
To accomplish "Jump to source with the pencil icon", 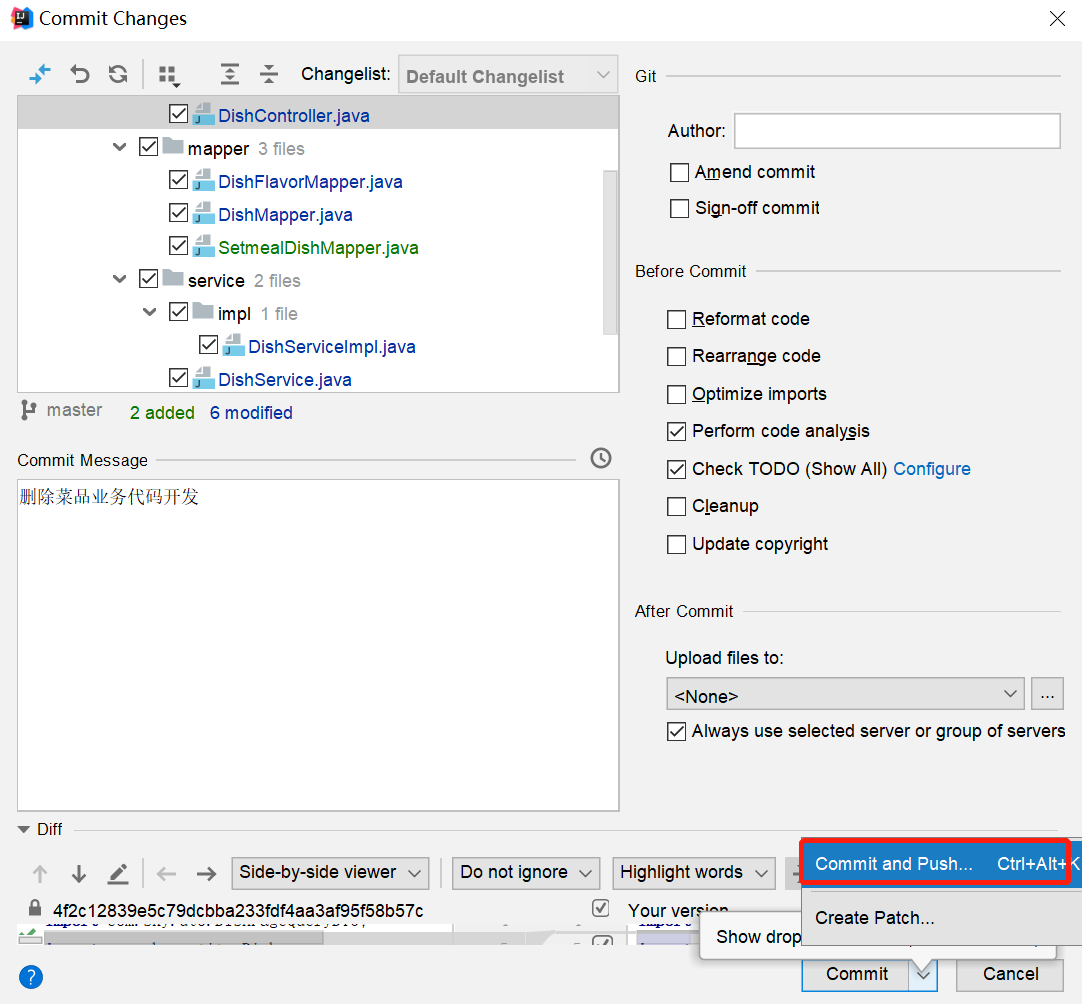I will tap(118, 873).
